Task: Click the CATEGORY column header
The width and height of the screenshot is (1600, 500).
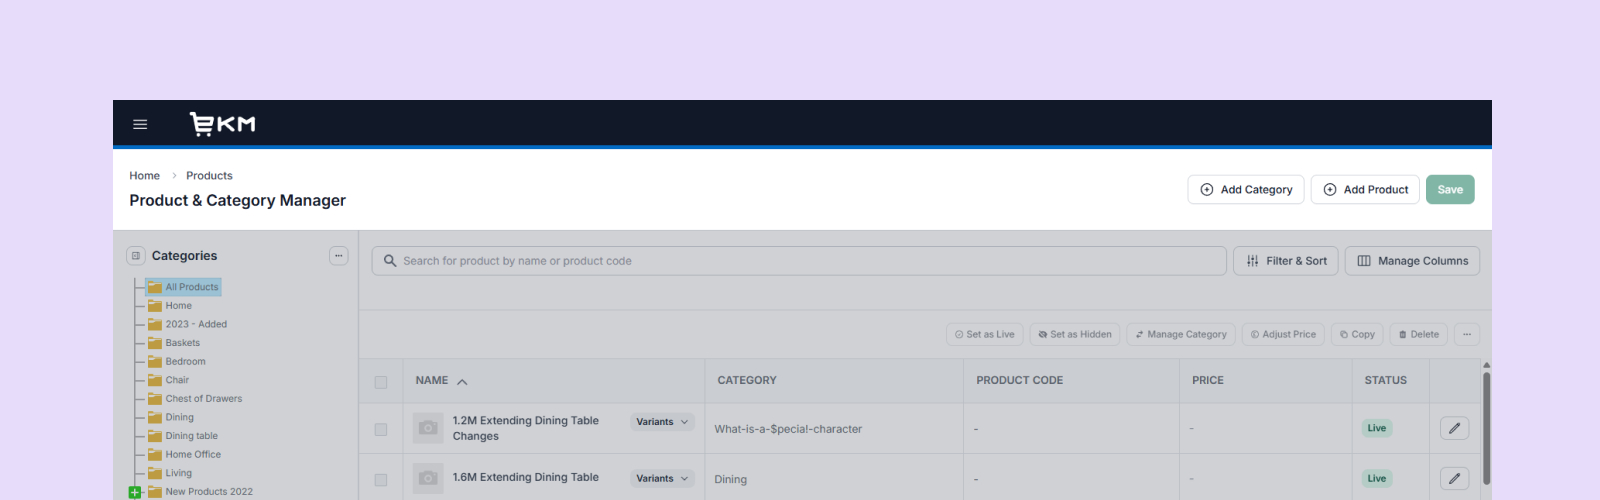Action: tap(747, 381)
